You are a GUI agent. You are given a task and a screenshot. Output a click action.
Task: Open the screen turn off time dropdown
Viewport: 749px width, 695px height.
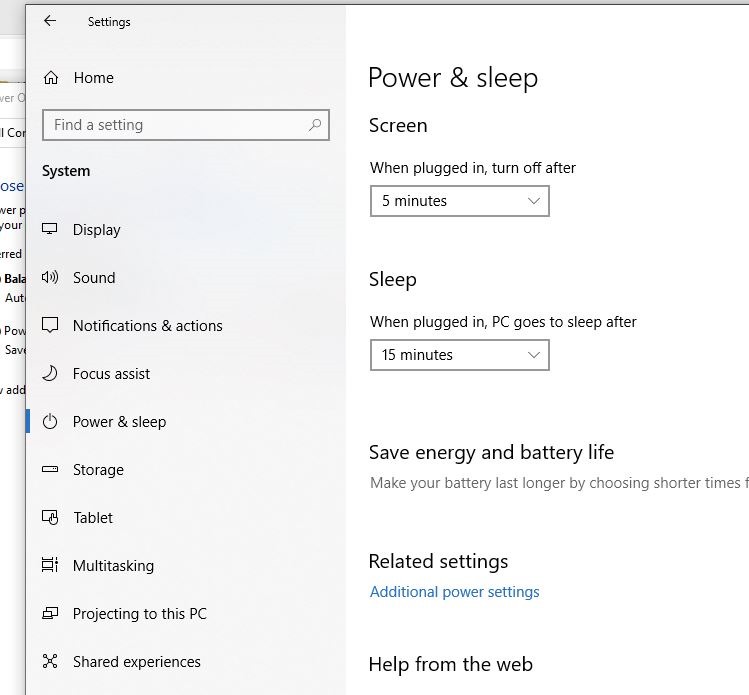pos(459,201)
